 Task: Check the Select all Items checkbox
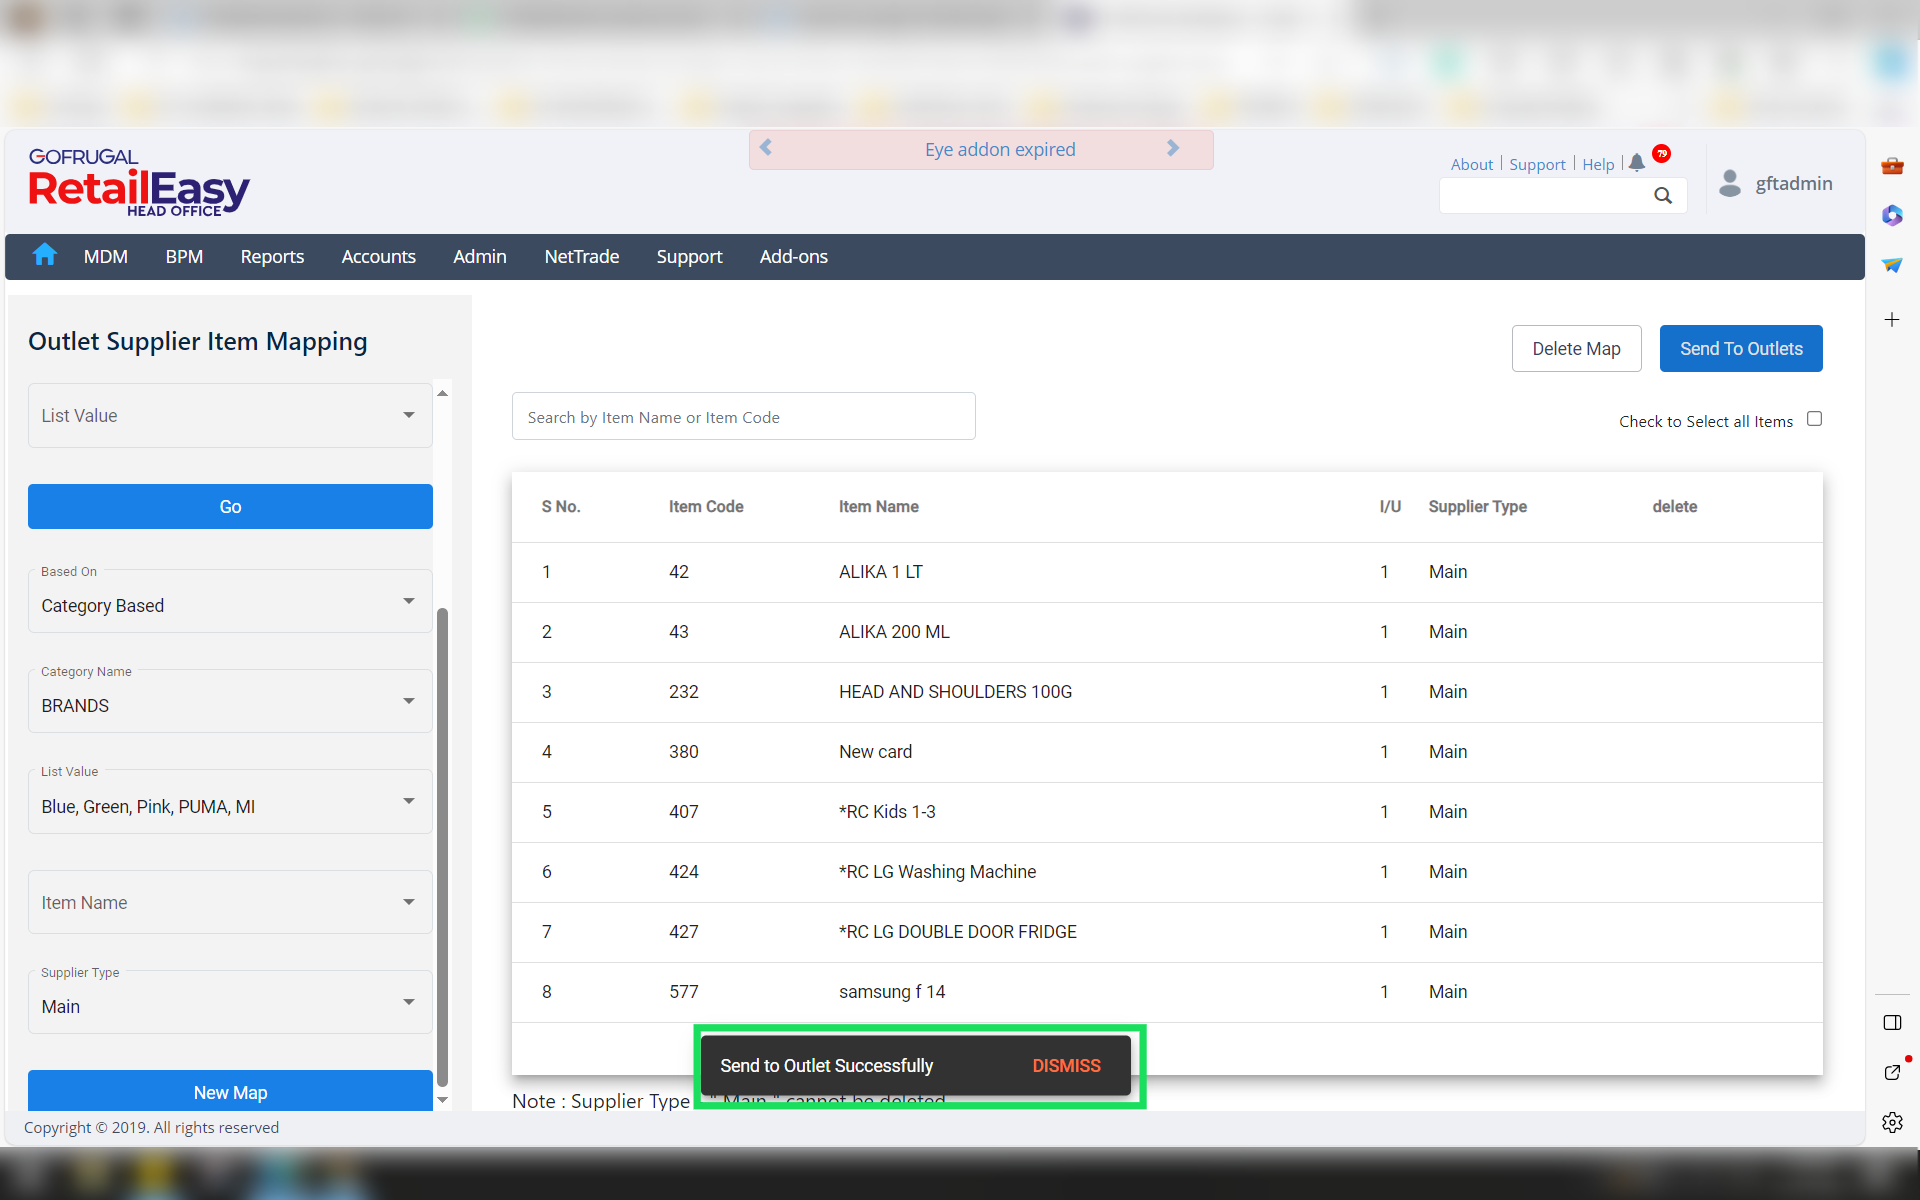point(1814,419)
